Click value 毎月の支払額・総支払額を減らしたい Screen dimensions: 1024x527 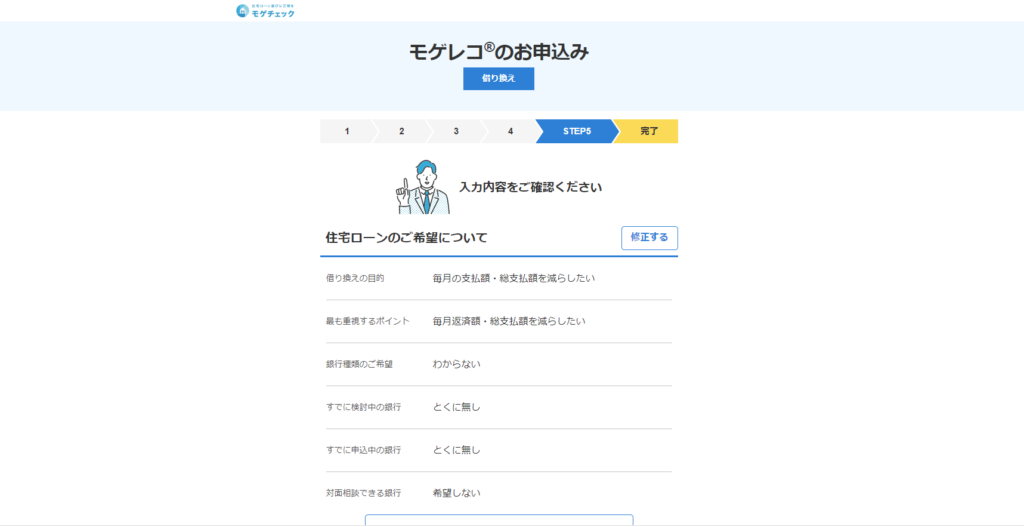coord(514,278)
